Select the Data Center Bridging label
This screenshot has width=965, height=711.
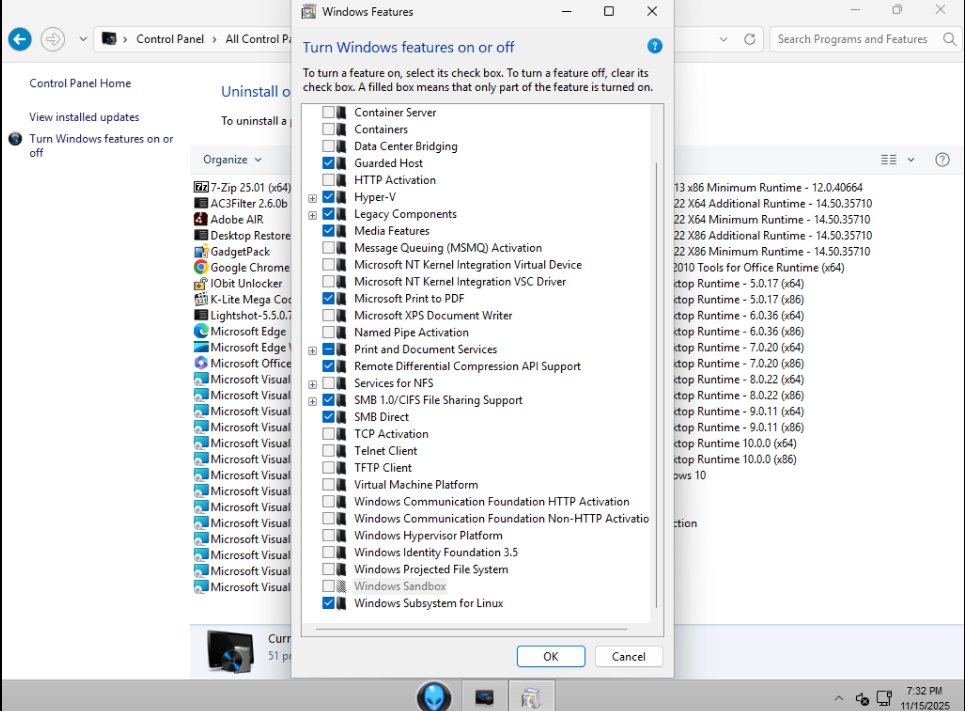pos(406,146)
